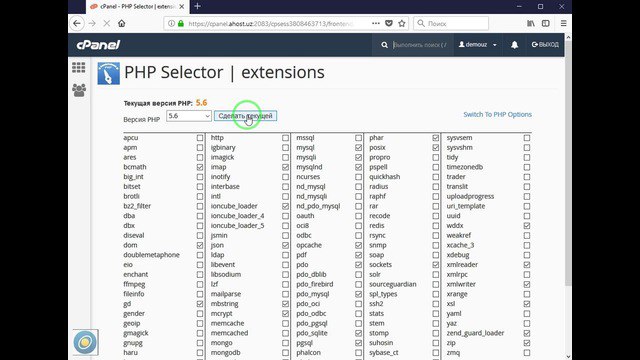Click the green padlock security icon

pos(181,24)
